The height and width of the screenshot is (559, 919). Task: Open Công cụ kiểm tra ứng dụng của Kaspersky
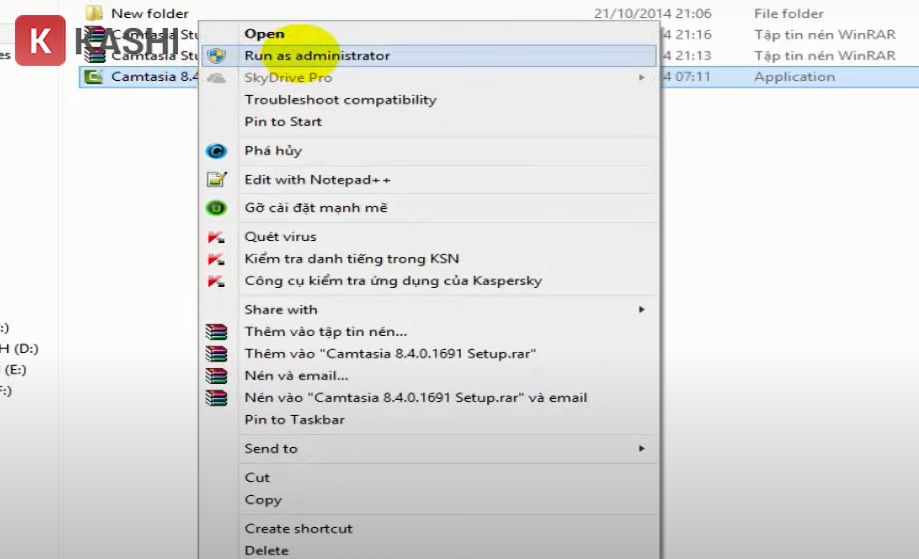pos(393,281)
